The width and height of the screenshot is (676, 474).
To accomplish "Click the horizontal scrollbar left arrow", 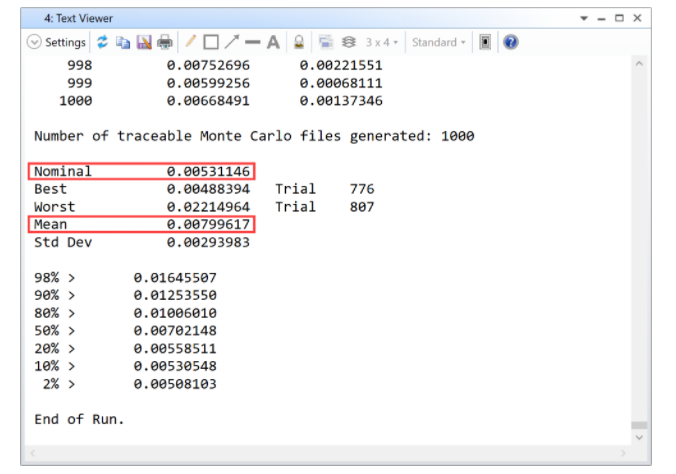I will tap(33, 453).
